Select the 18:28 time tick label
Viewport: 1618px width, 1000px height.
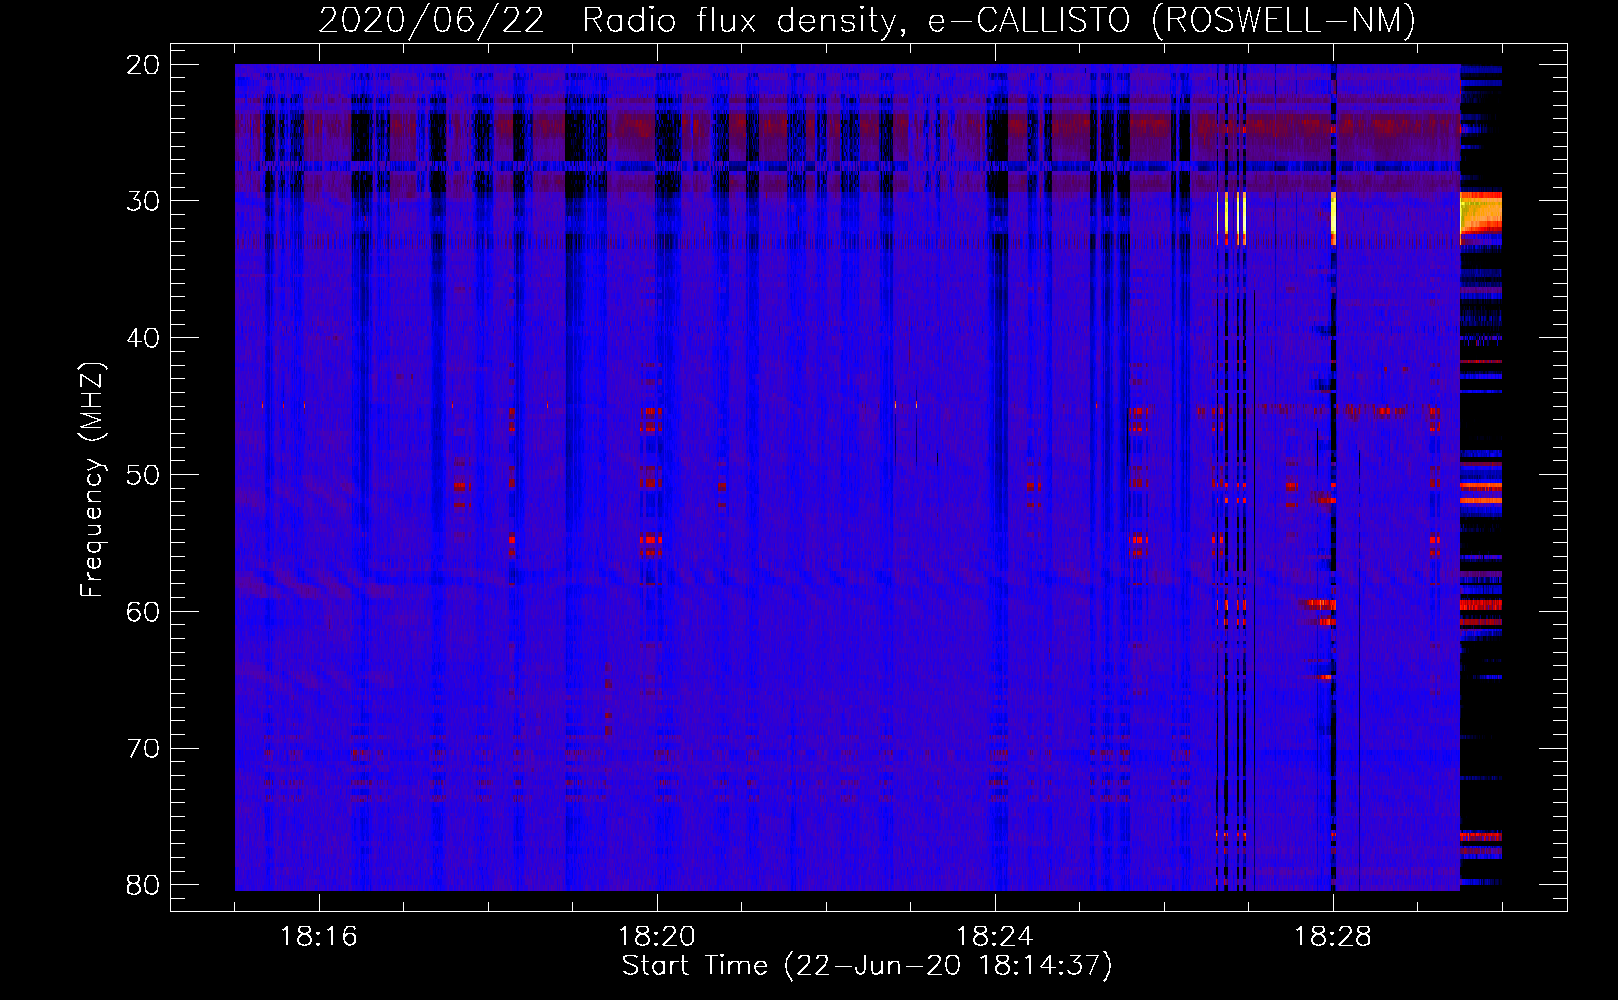[1333, 937]
